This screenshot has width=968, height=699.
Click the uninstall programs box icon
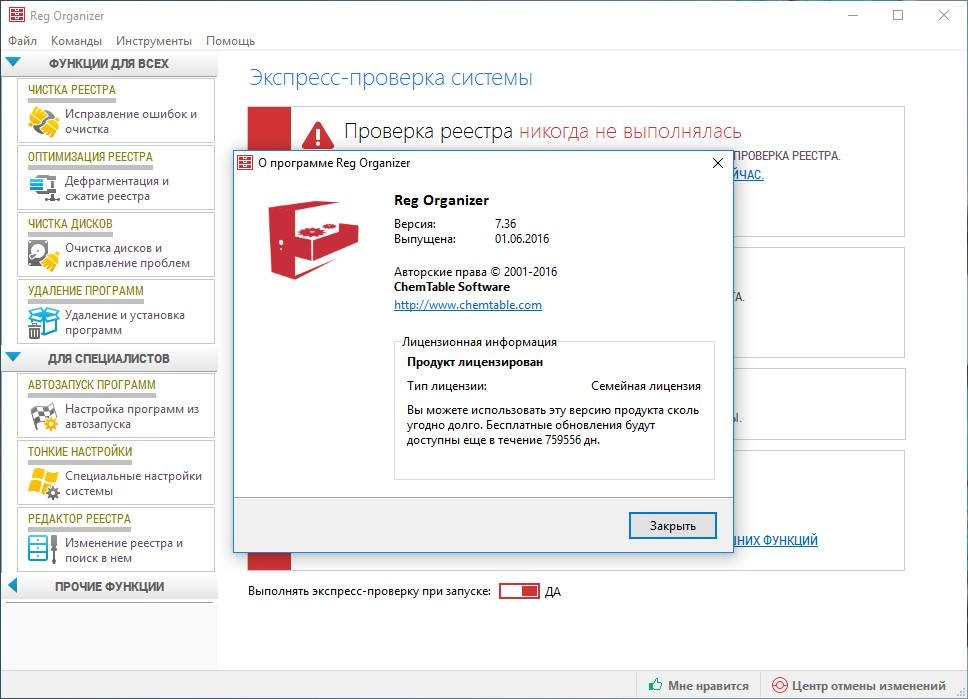(x=43, y=322)
